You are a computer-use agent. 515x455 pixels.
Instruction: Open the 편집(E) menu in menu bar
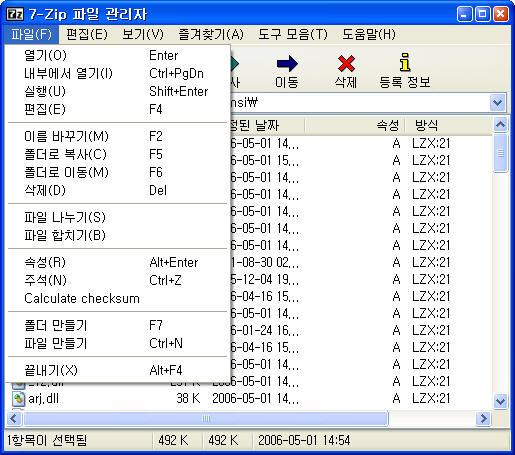point(87,34)
